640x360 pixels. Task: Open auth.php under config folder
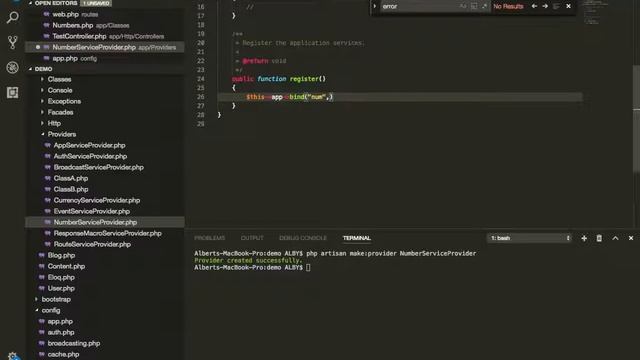[x=61, y=333]
